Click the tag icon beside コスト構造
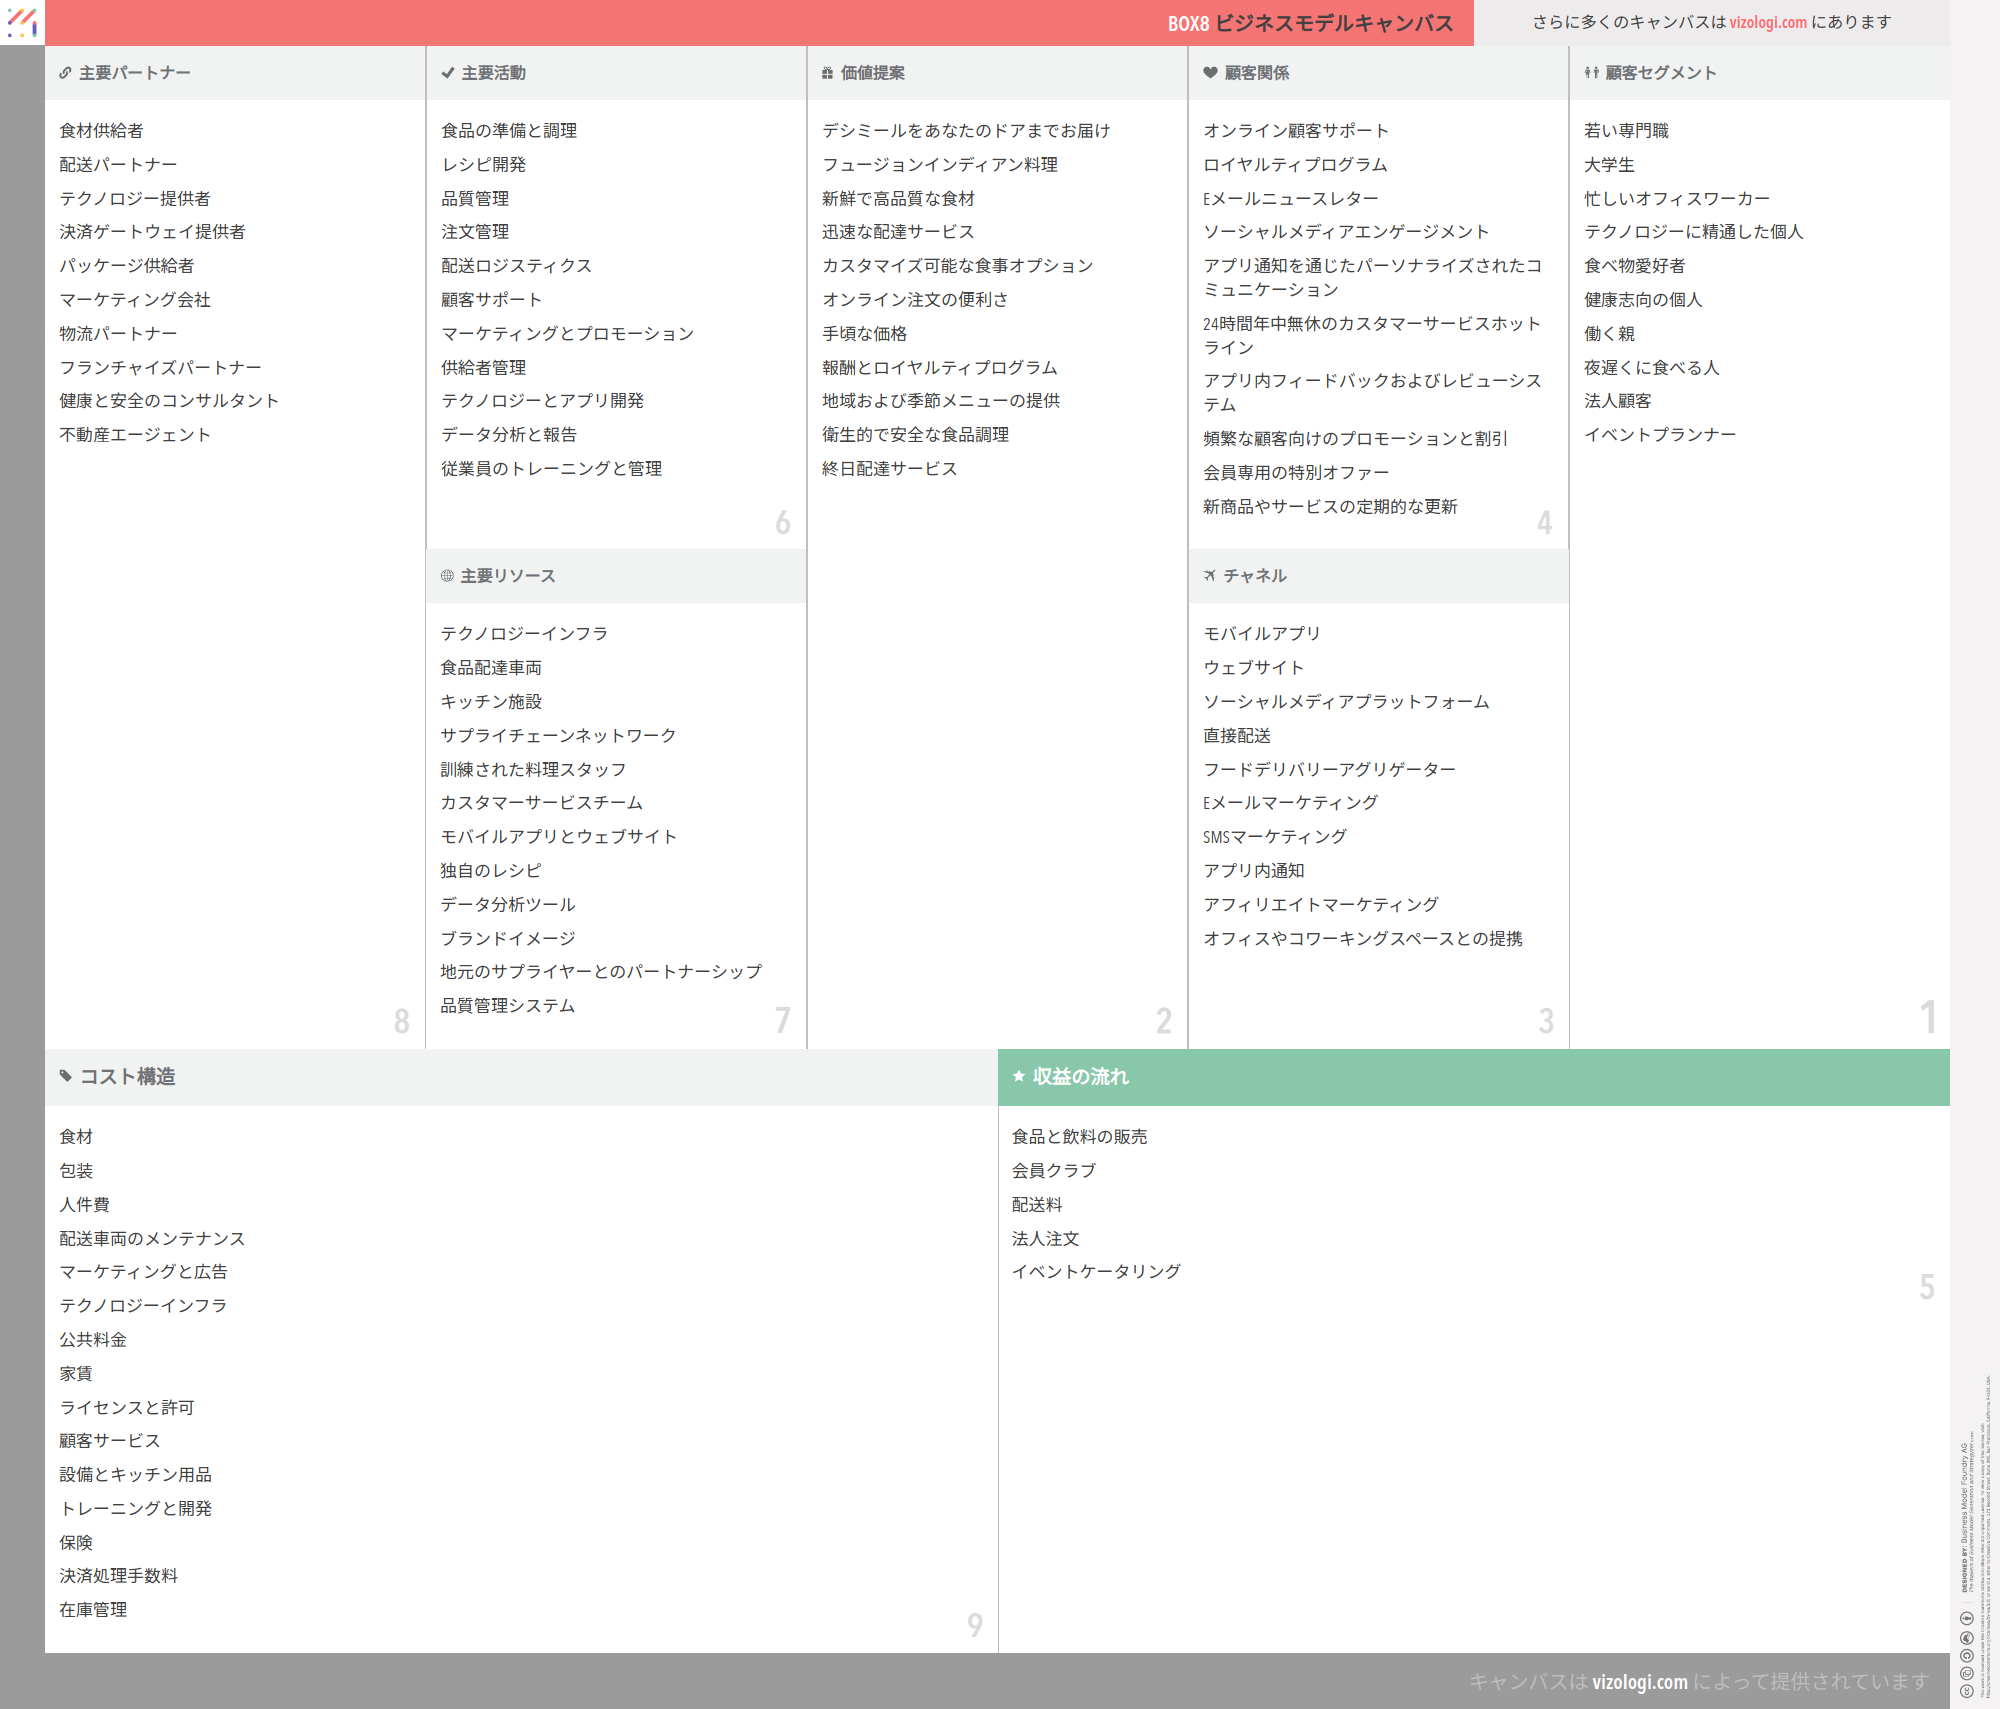This screenshot has width=2000, height=1709. point(66,1077)
